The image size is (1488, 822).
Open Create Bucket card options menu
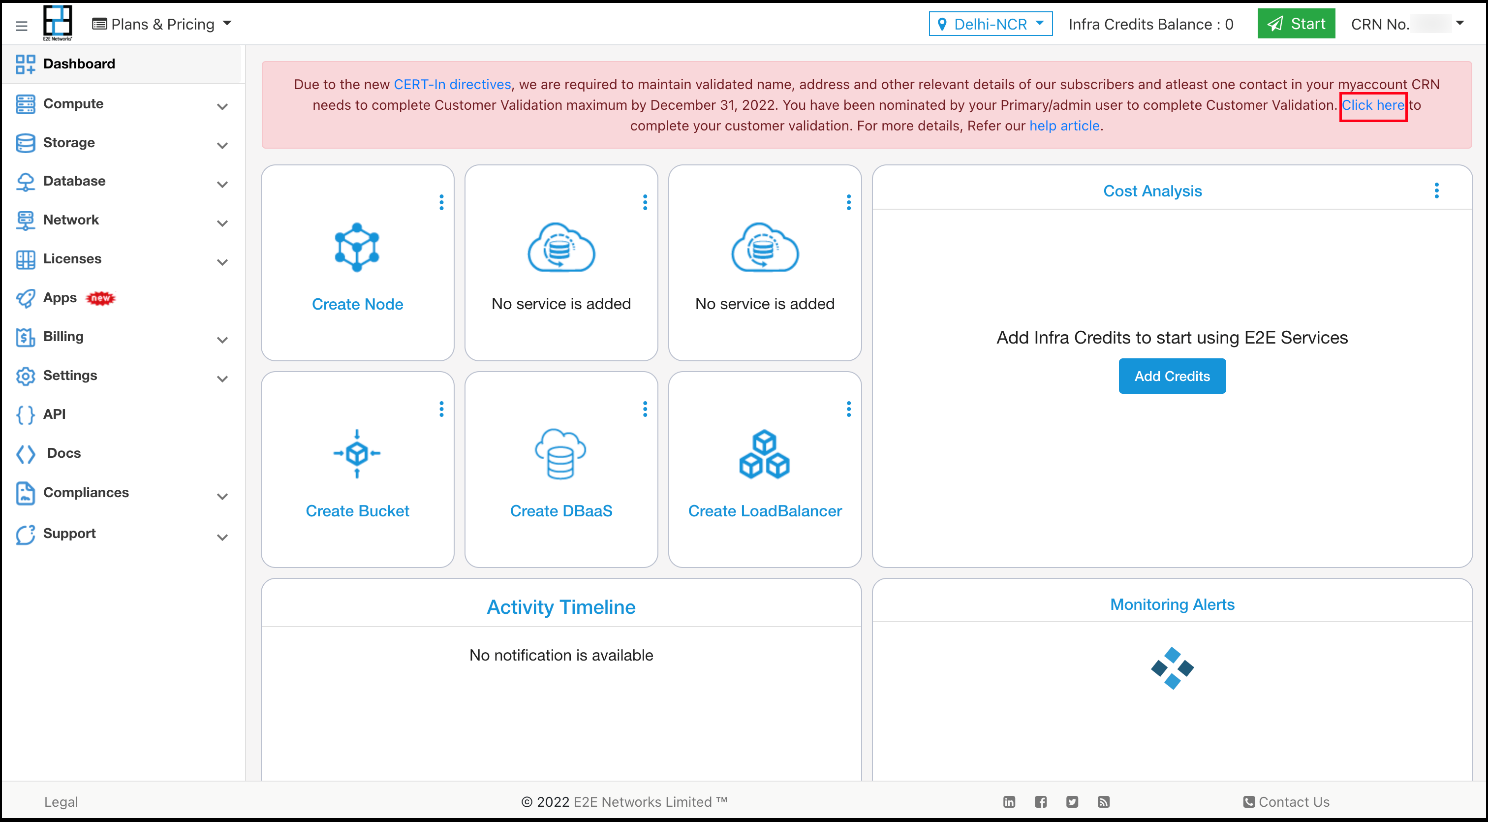(441, 409)
